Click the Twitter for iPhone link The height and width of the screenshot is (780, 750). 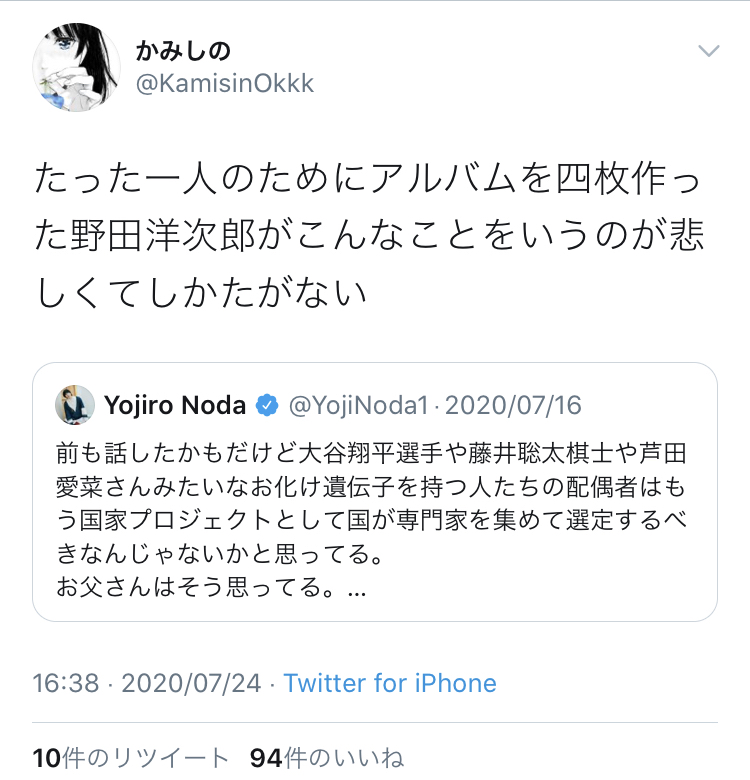point(390,683)
